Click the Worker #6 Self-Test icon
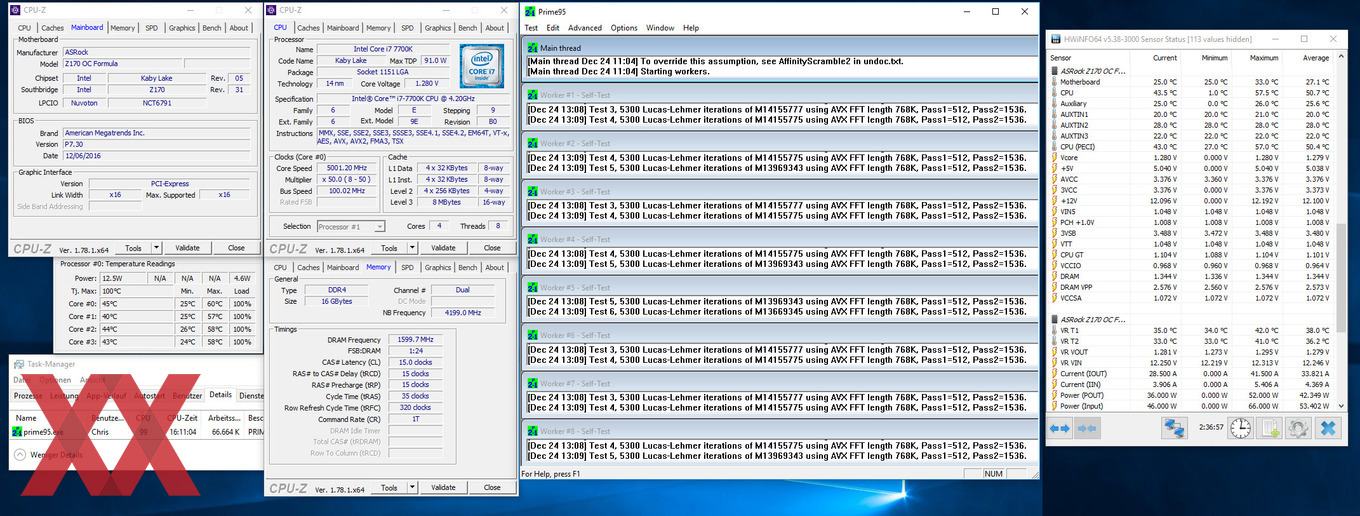This screenshot has height=516, width=1360. coord(533,335)
